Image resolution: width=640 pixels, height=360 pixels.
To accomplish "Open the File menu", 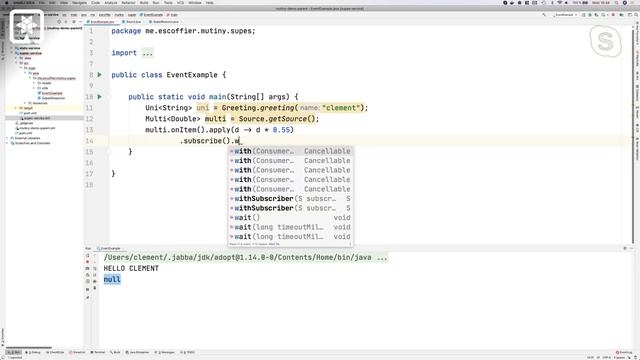I will 42,3.
